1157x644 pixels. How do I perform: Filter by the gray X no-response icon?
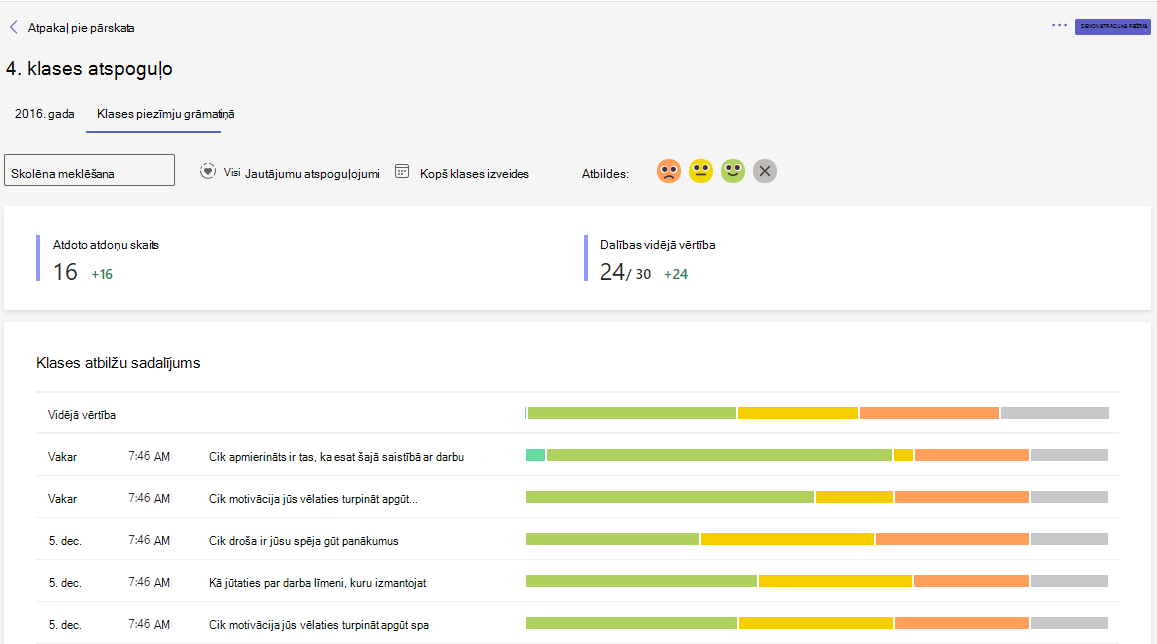tap(764, 171)
